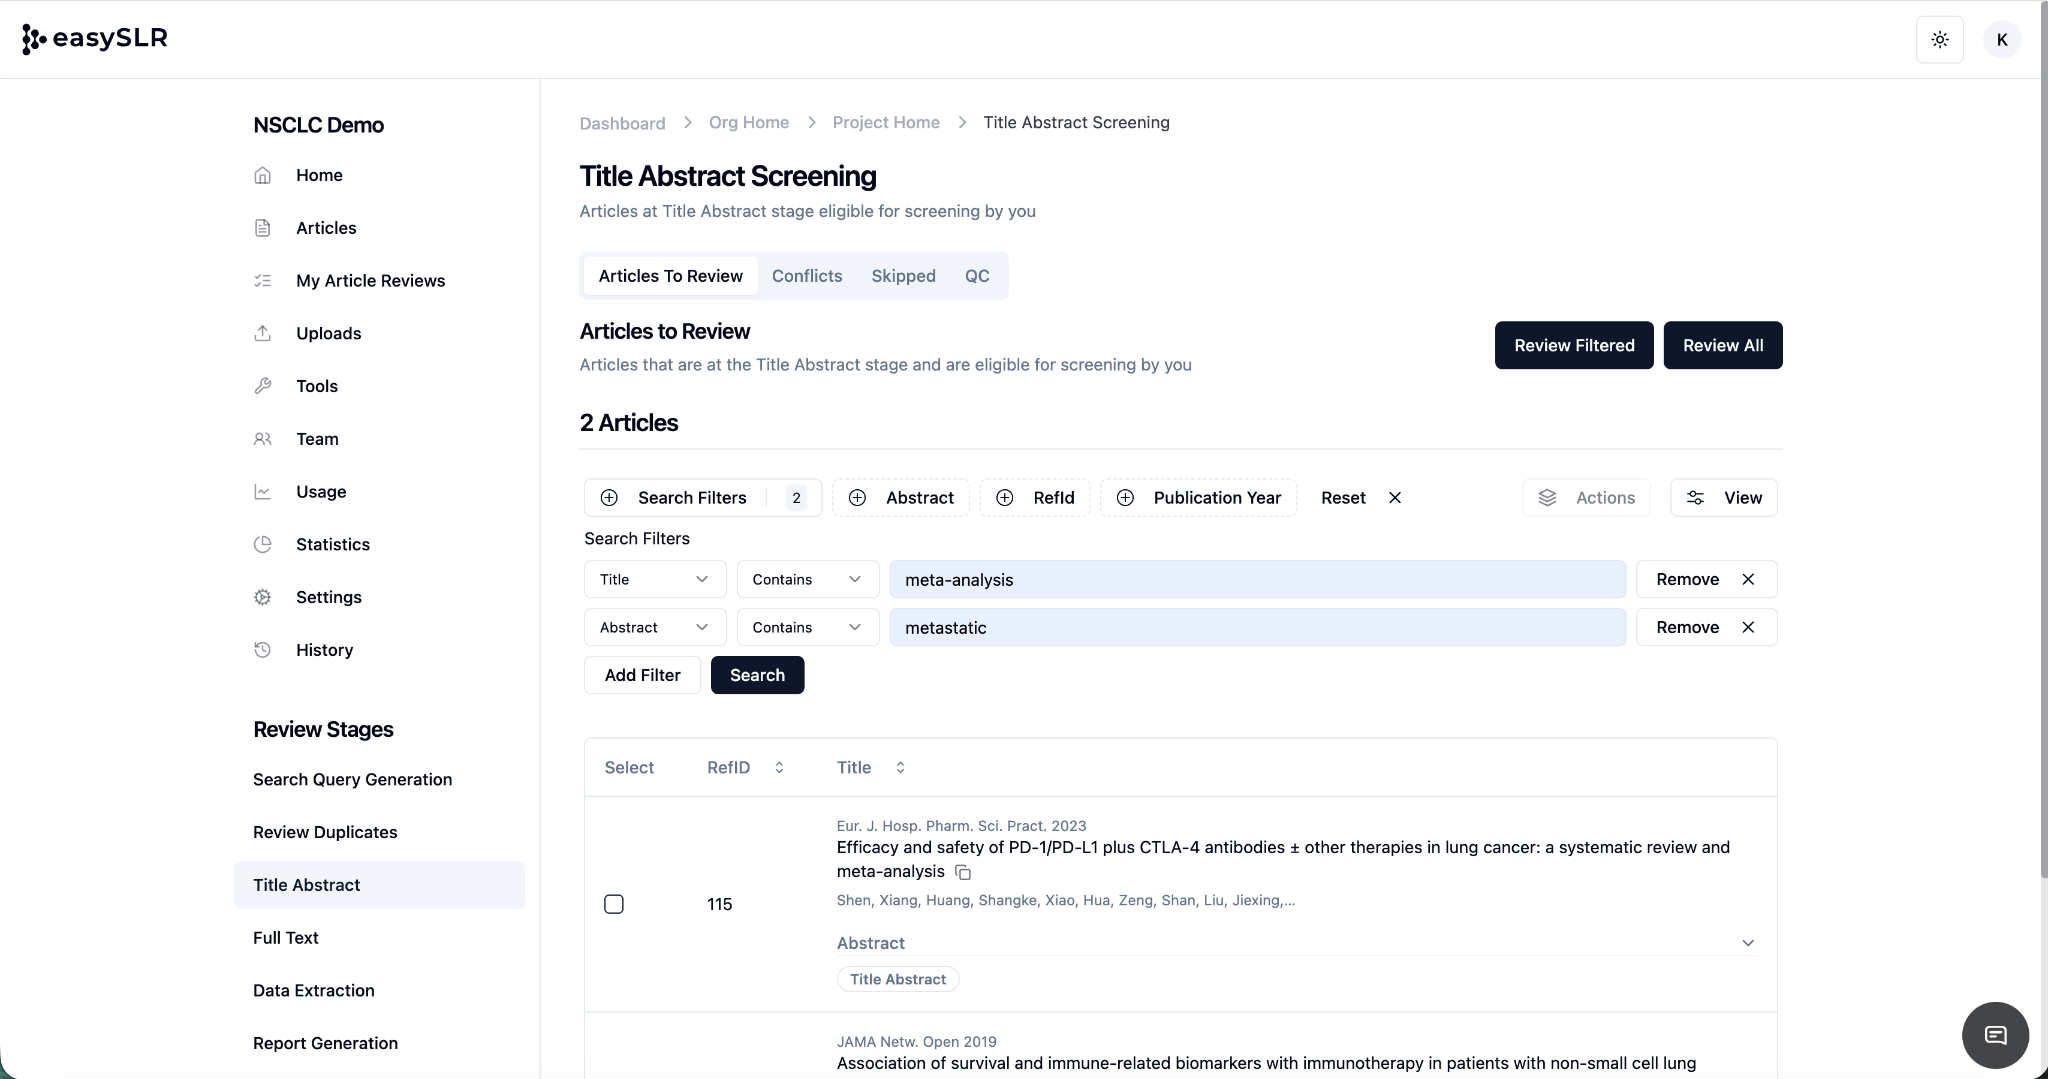Click the Add Filter button
This screenshot has height=1079, width=2048.
642,675
